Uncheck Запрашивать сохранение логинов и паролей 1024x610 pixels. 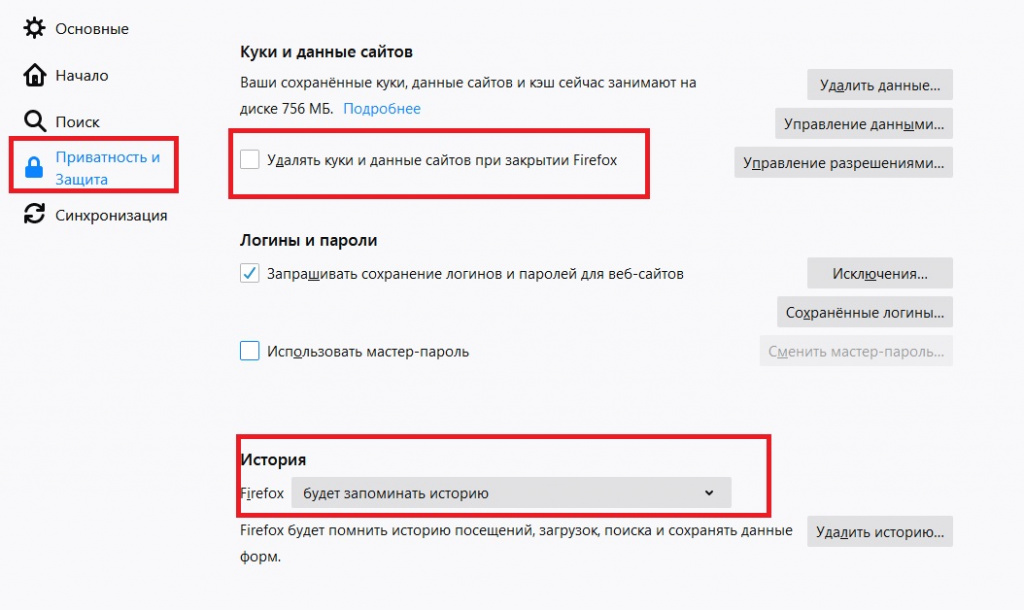(x=249, y=273)
